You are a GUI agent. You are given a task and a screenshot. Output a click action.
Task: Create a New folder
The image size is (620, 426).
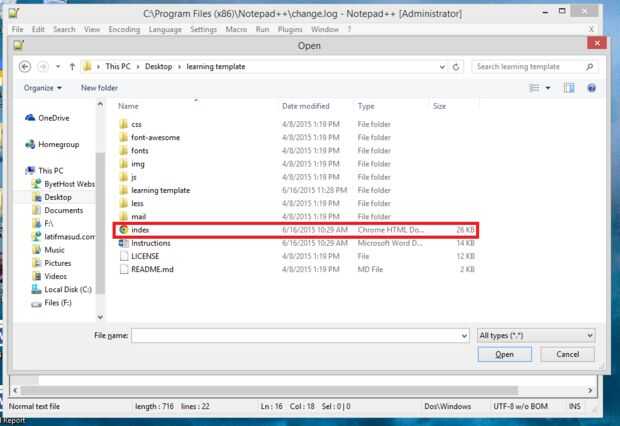pos(99,88)
